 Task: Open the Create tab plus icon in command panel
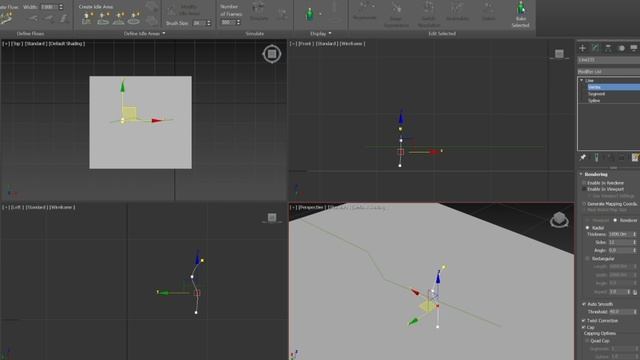pyautogui.click(x=582, y=48)
